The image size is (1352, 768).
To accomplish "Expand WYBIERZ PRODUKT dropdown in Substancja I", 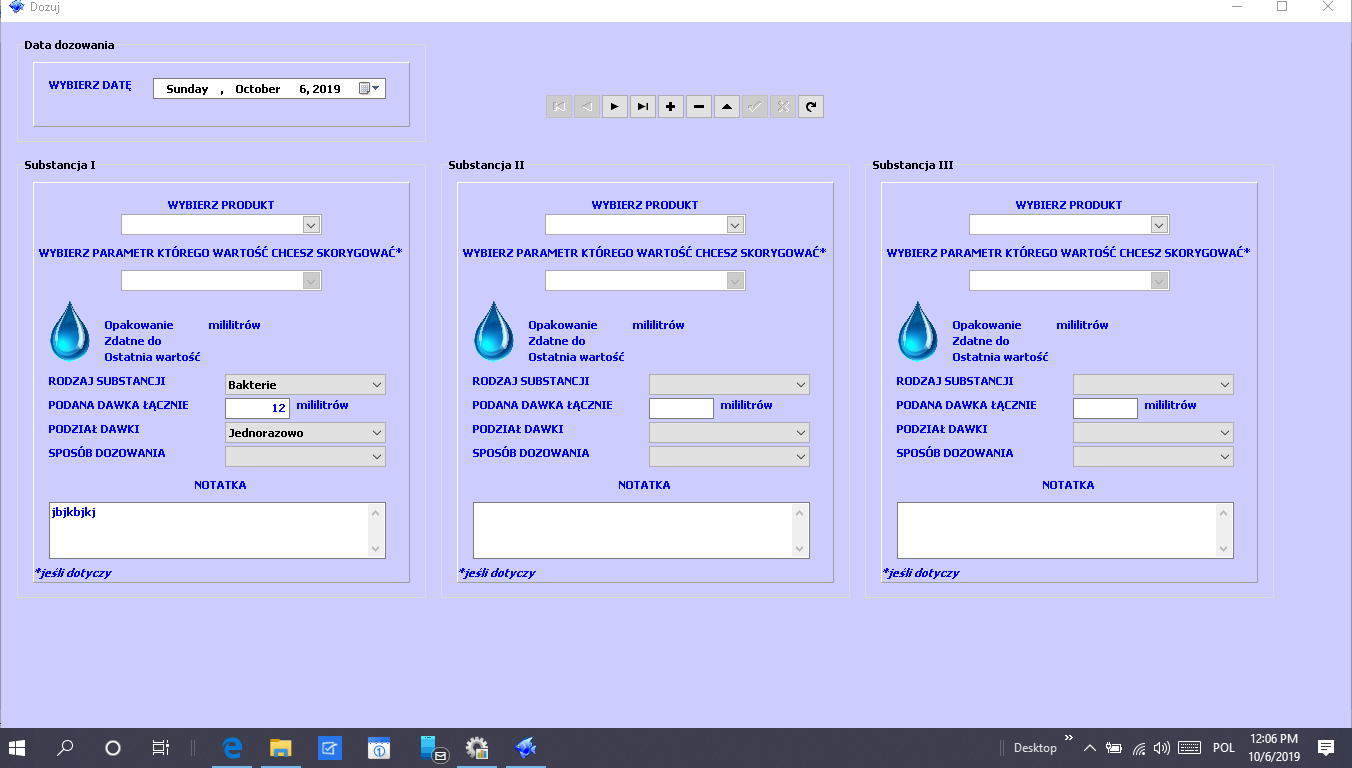I will click(311, 225).
